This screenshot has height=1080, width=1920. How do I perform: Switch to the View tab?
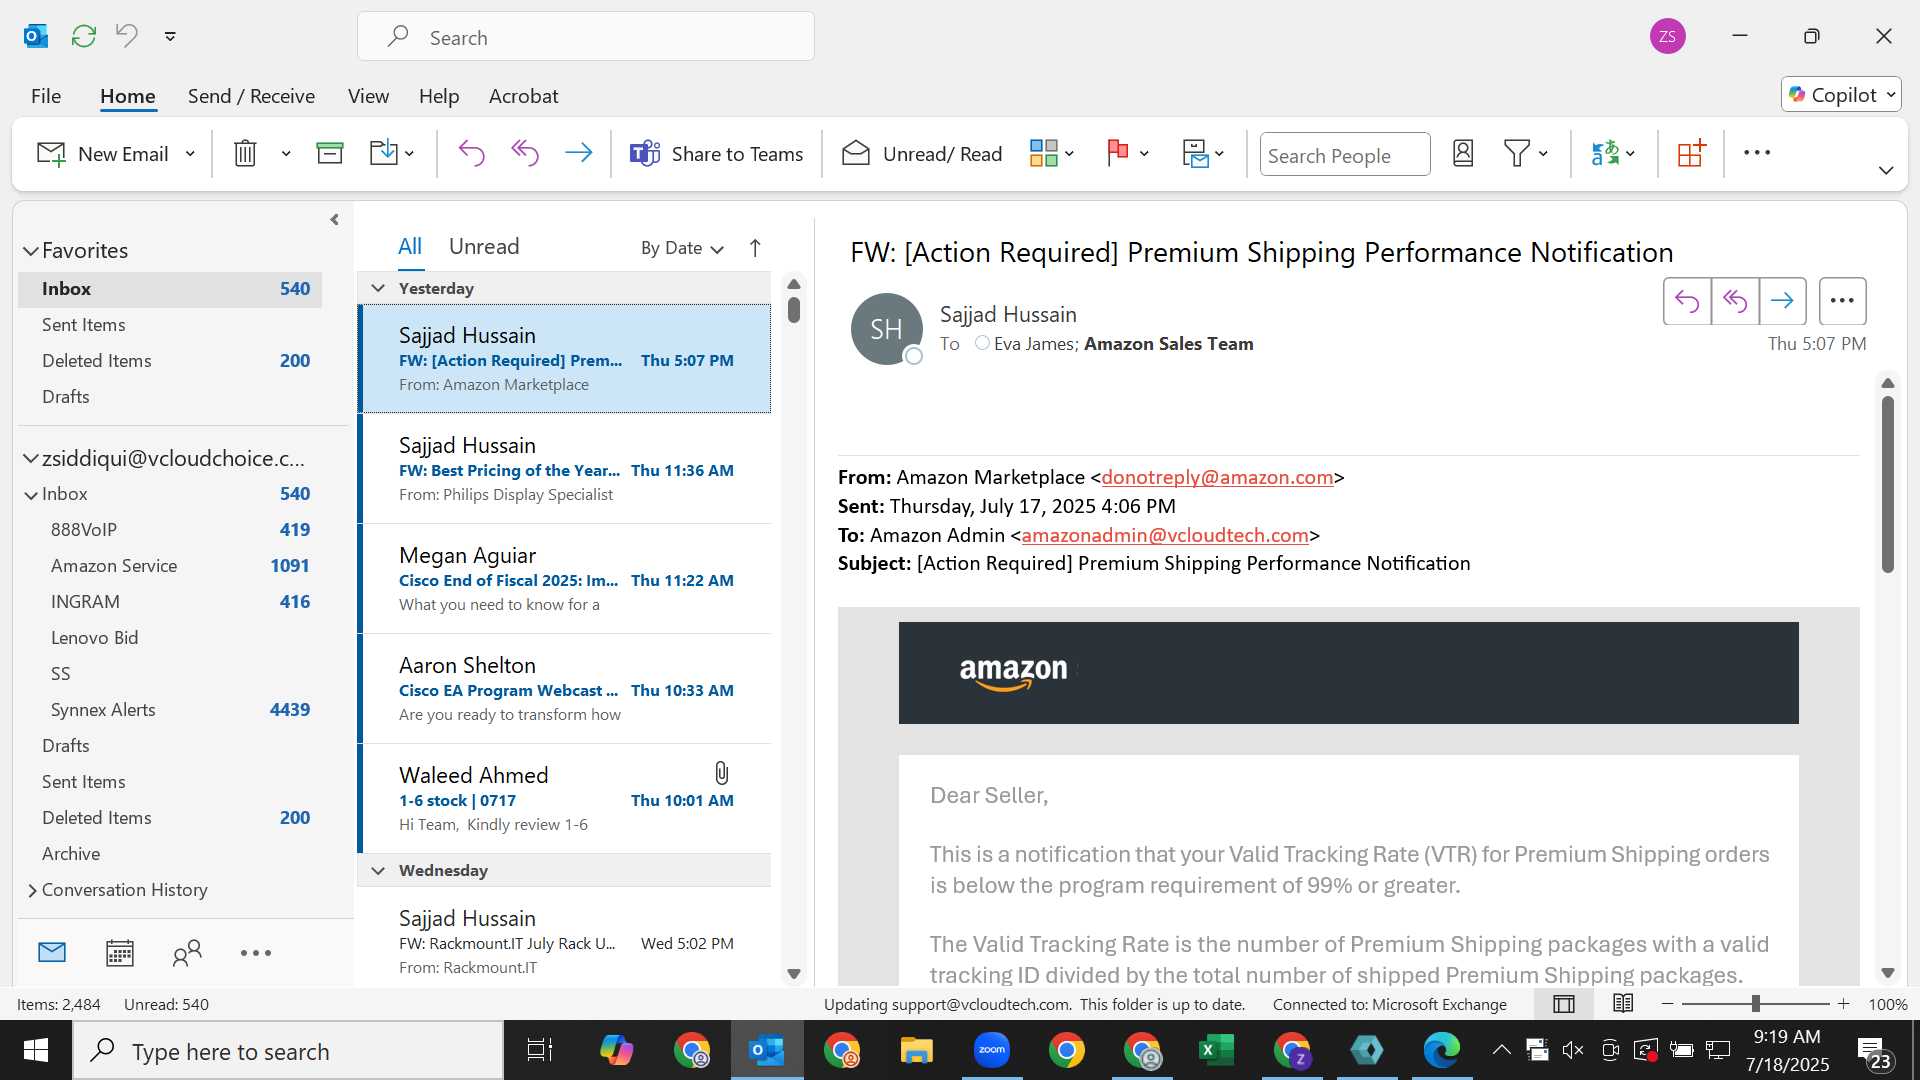click(368, 96)
